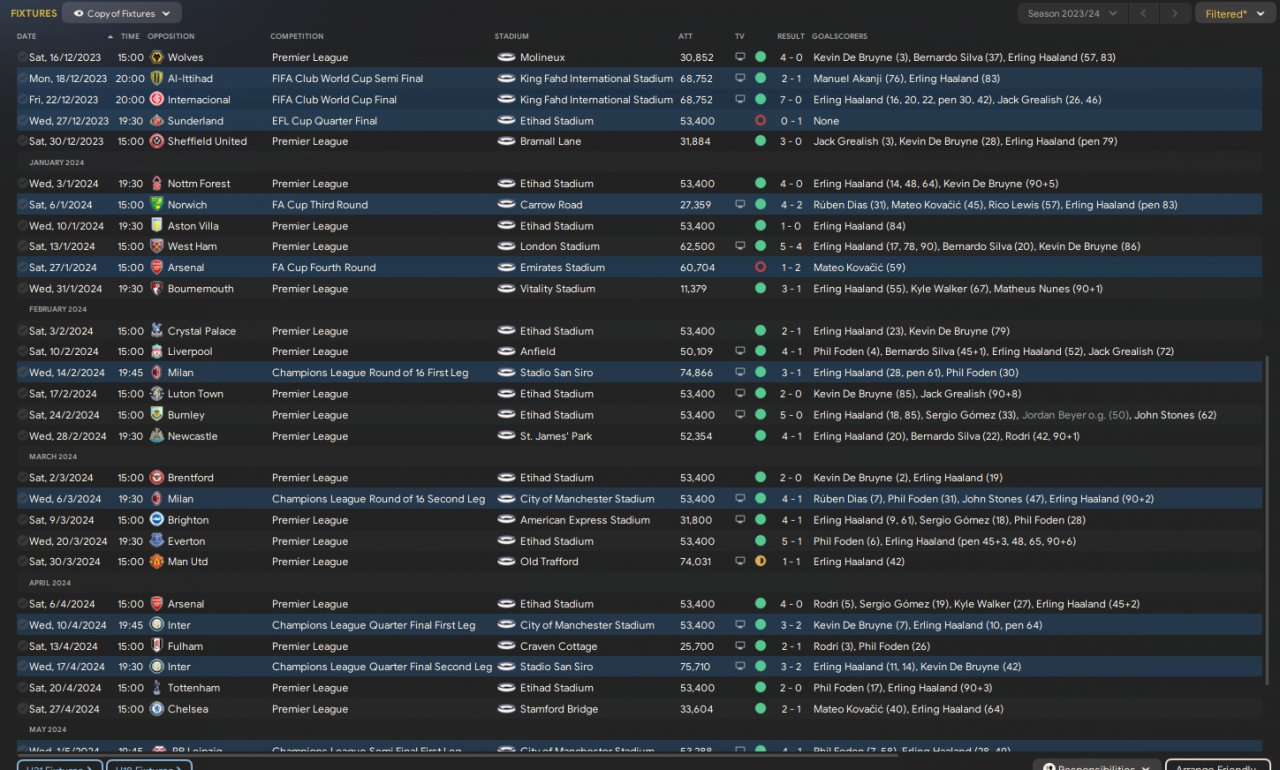
Task: Click the Tottenham club badge
Action: pos(157,688)
